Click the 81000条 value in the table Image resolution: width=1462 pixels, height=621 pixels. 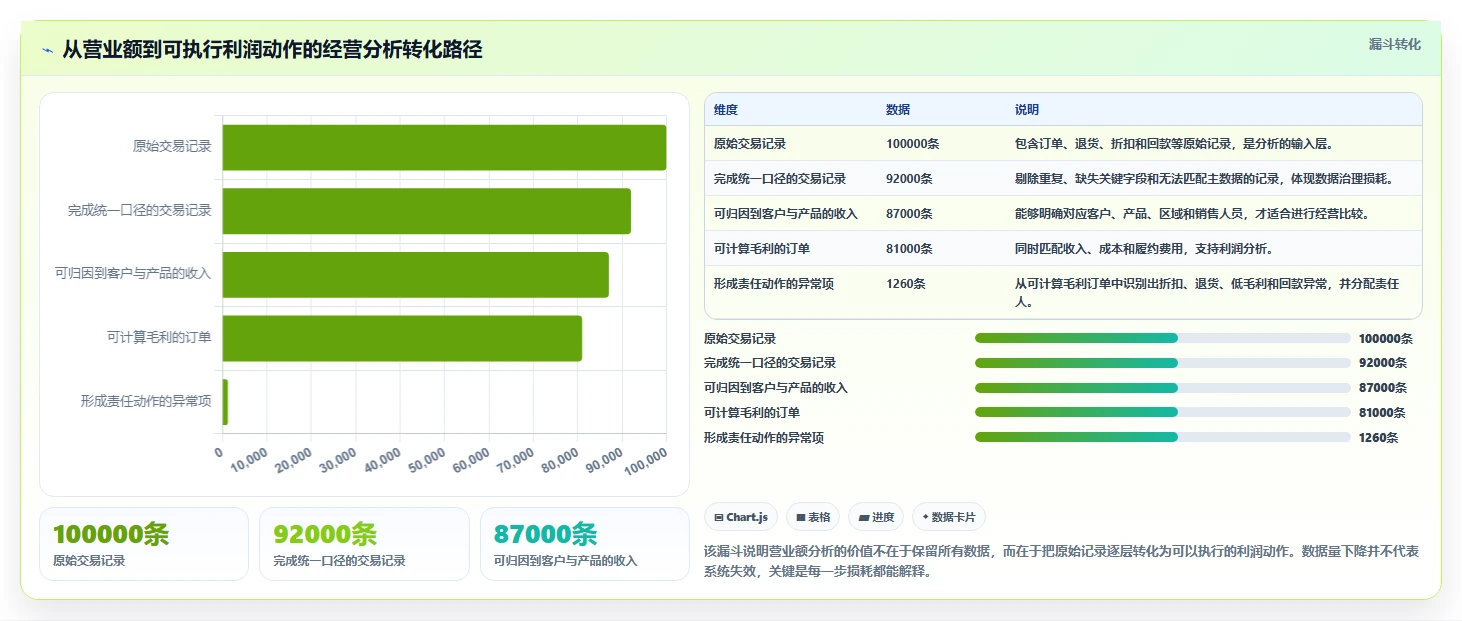pyautogui.click(x=909, y=249)
